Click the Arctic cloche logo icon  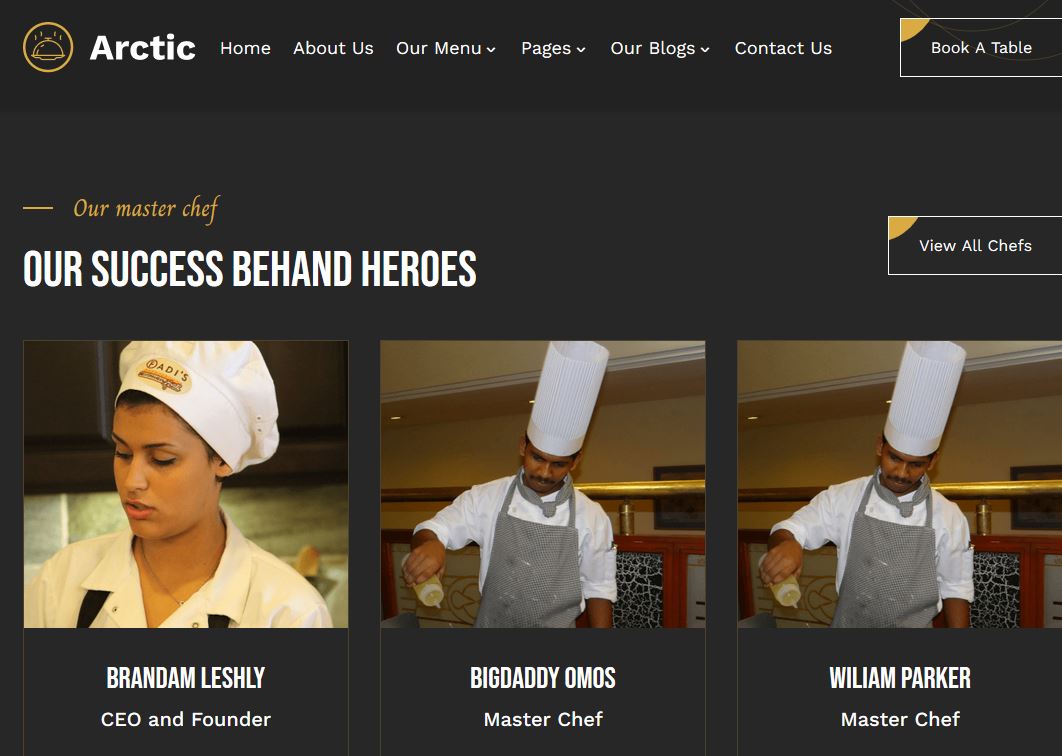[x=47, y=47]
